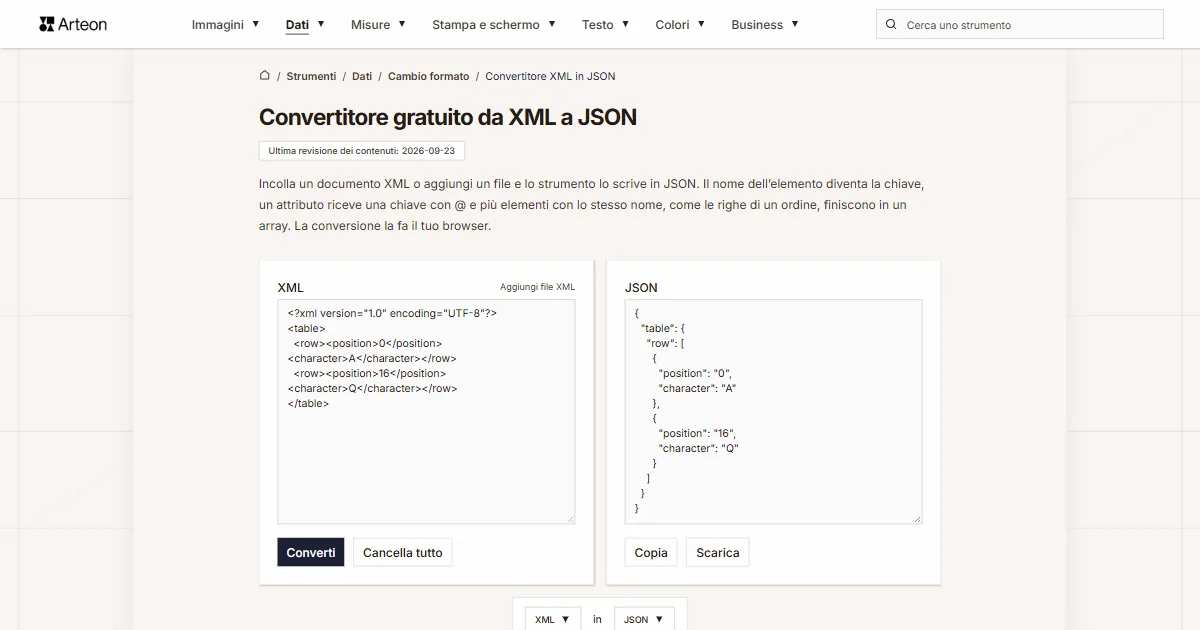
Task: Click Aggiungi file XML link
Action: tap(538, 287)
